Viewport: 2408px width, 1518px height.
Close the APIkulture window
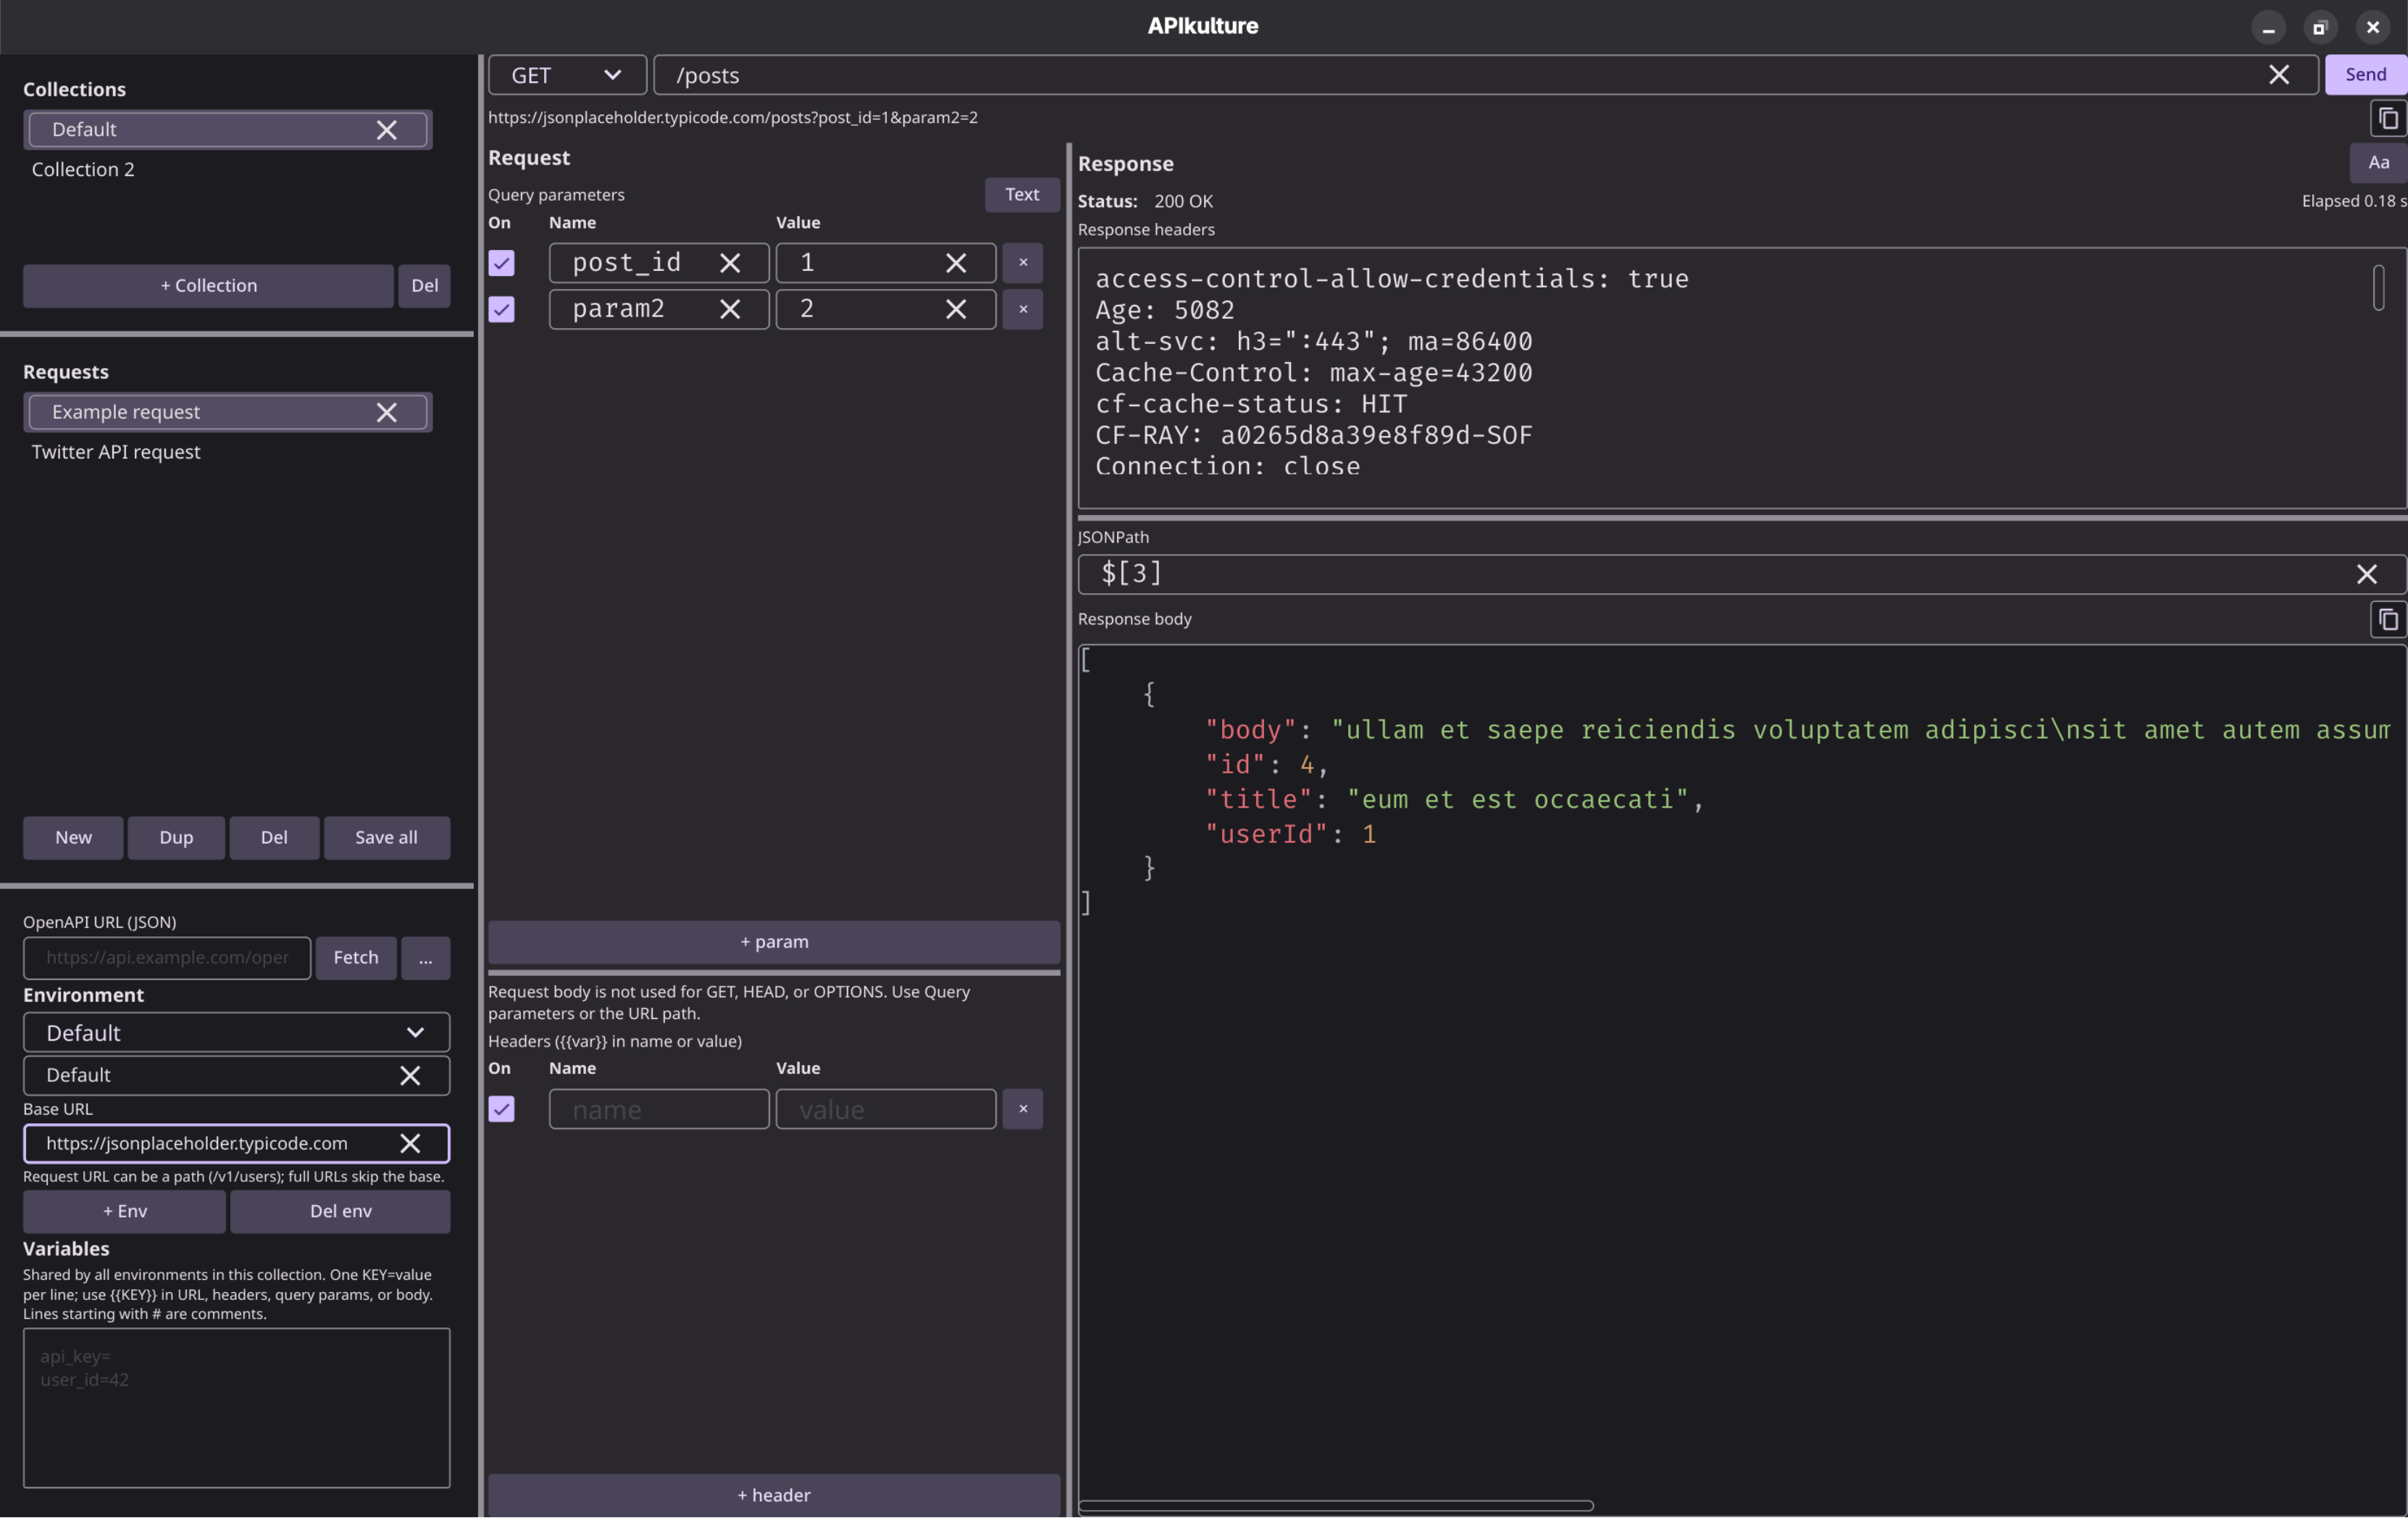2372,28
